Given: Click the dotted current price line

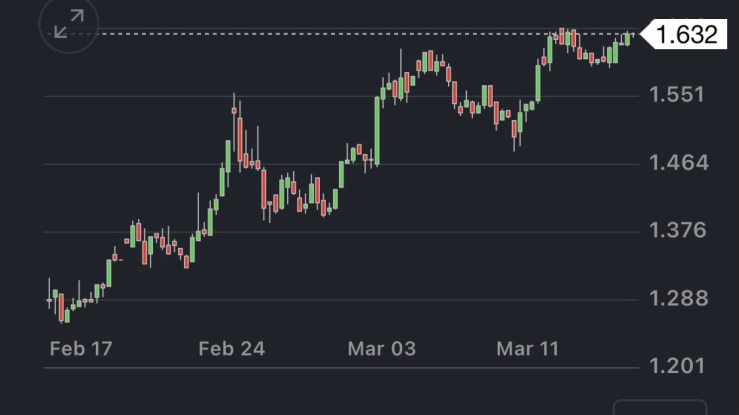Looking at the screenshot, I should (x=300, y=35).
